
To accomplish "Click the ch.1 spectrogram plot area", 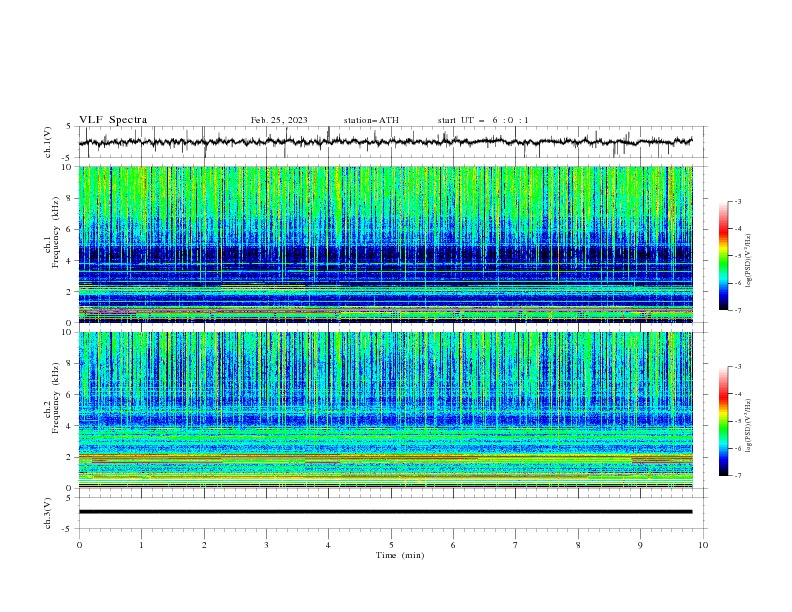I will 386,244.
